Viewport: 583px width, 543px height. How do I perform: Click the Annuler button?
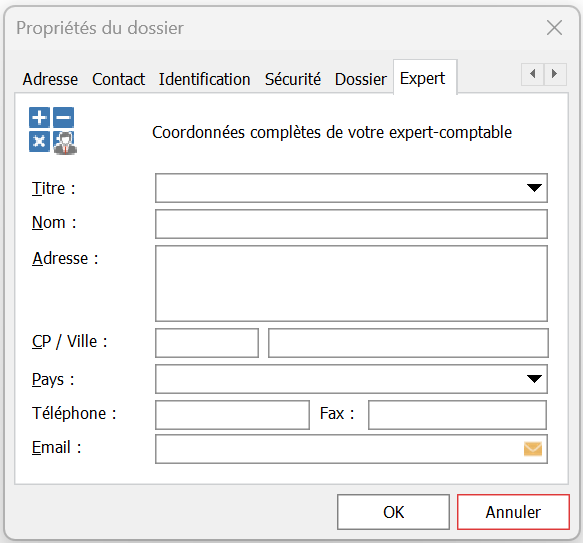513,512
